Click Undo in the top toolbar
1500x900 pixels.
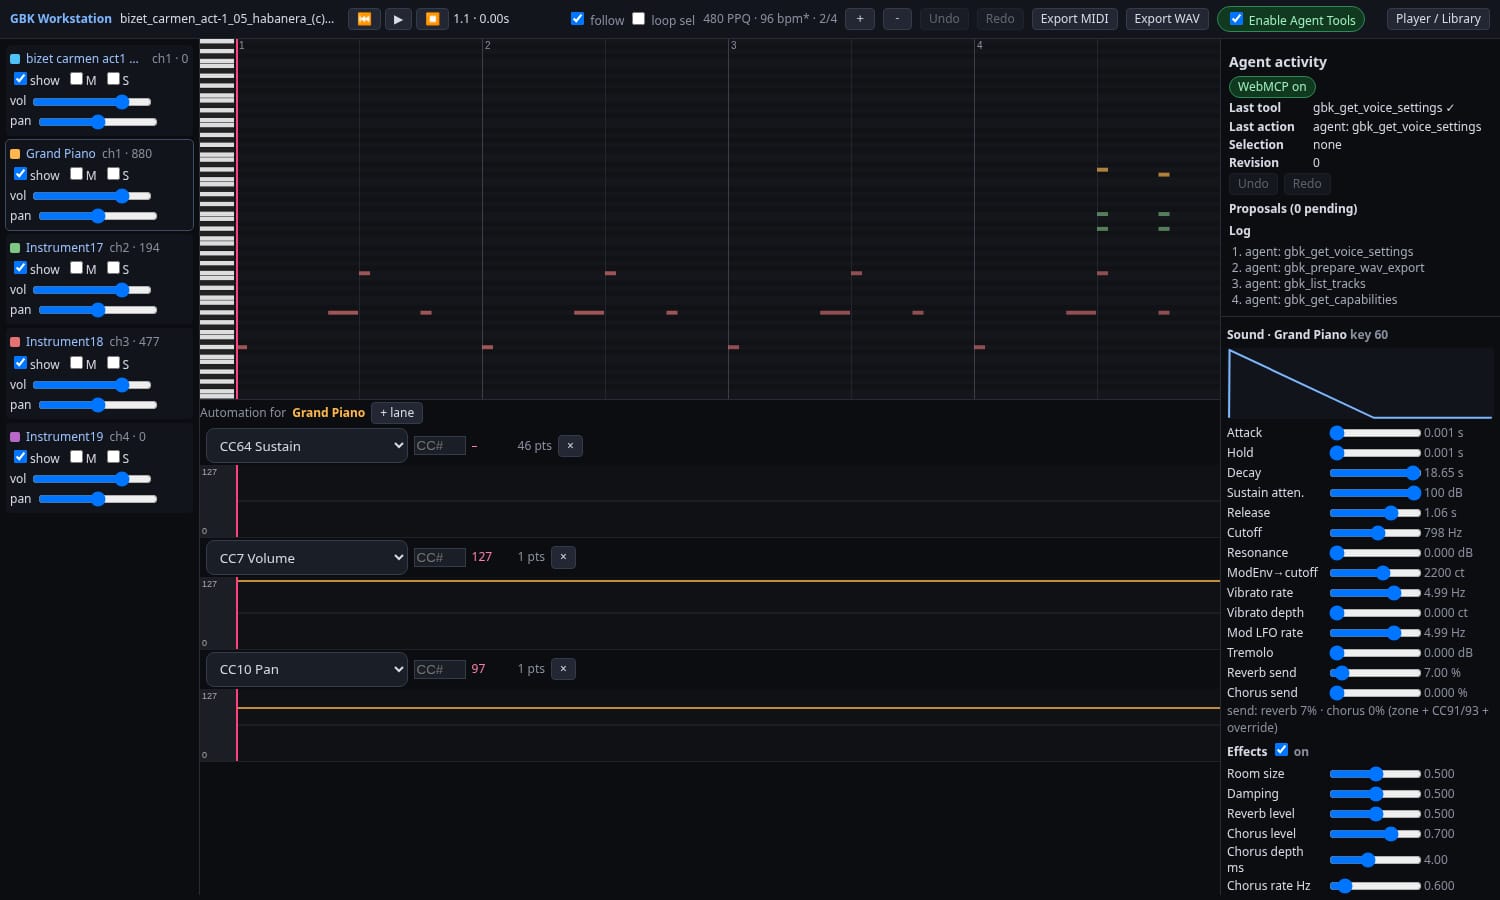(944, 19)
